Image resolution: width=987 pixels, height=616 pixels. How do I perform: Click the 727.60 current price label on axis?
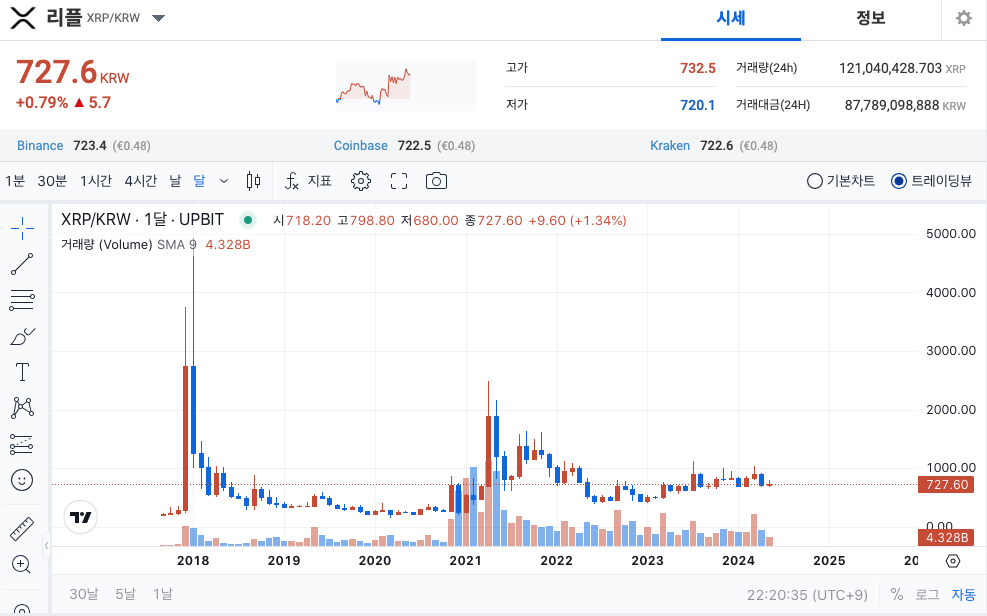pos(946,484)
